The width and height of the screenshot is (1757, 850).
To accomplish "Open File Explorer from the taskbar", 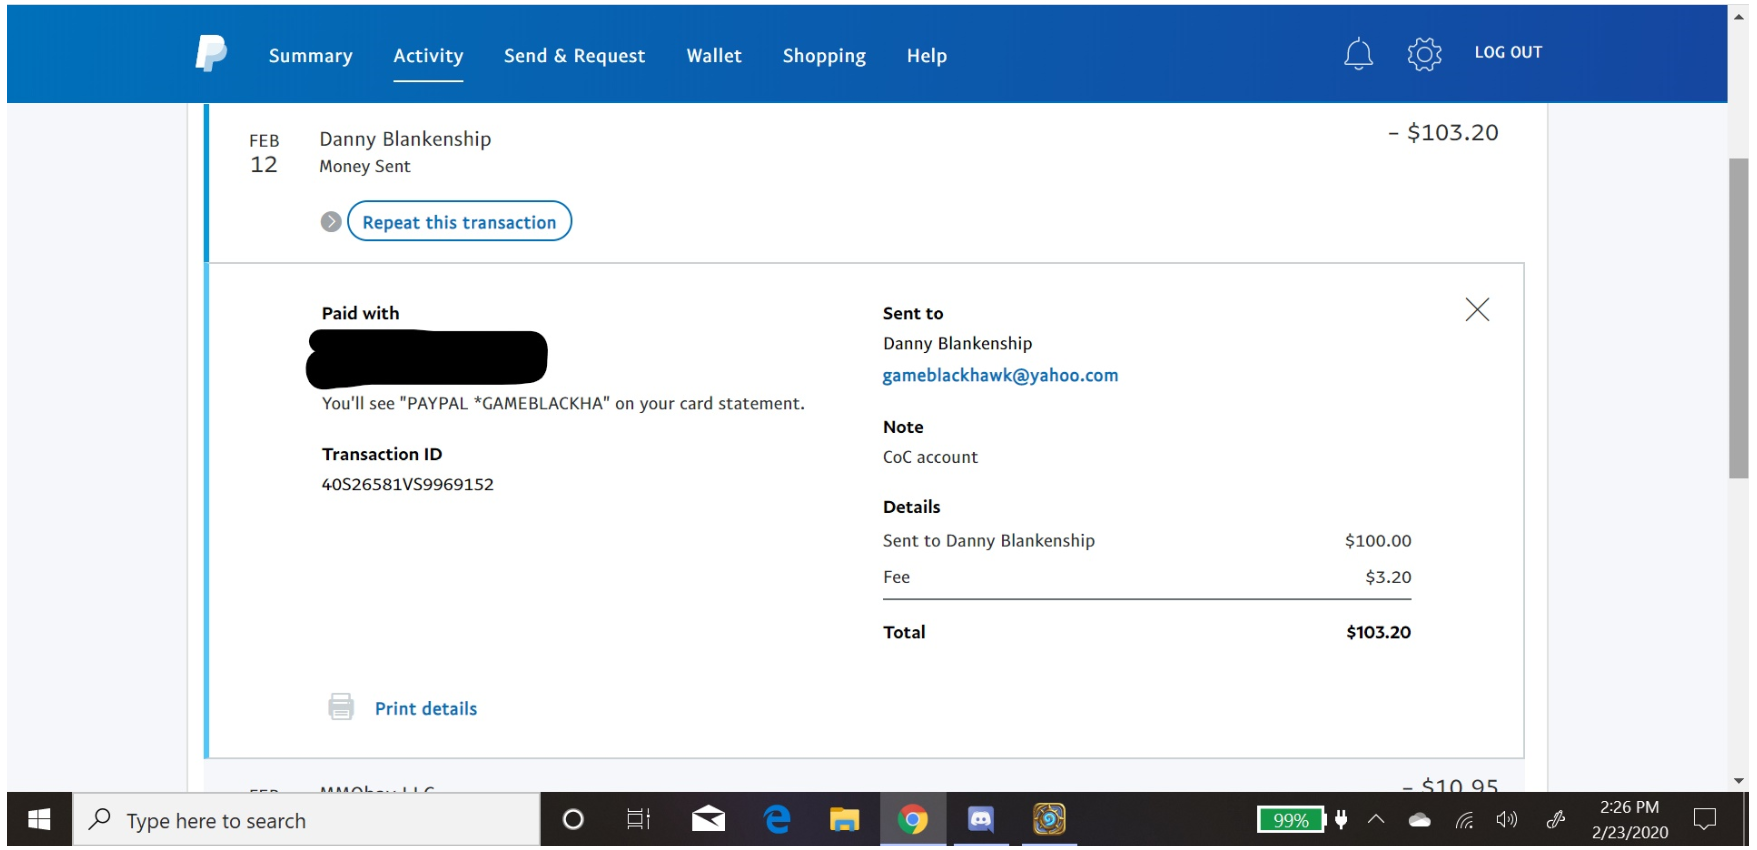I will coord(845,820).
